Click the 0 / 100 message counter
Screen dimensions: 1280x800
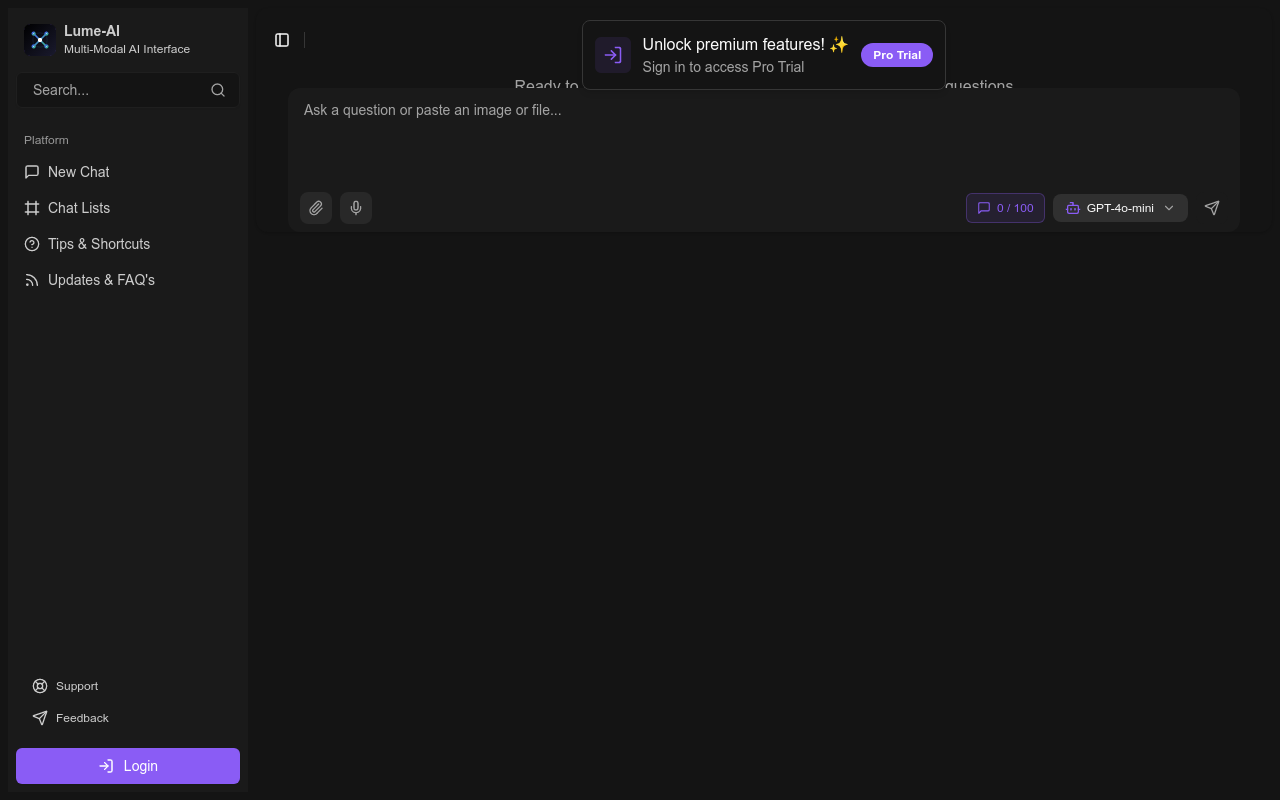point(1005,208)
